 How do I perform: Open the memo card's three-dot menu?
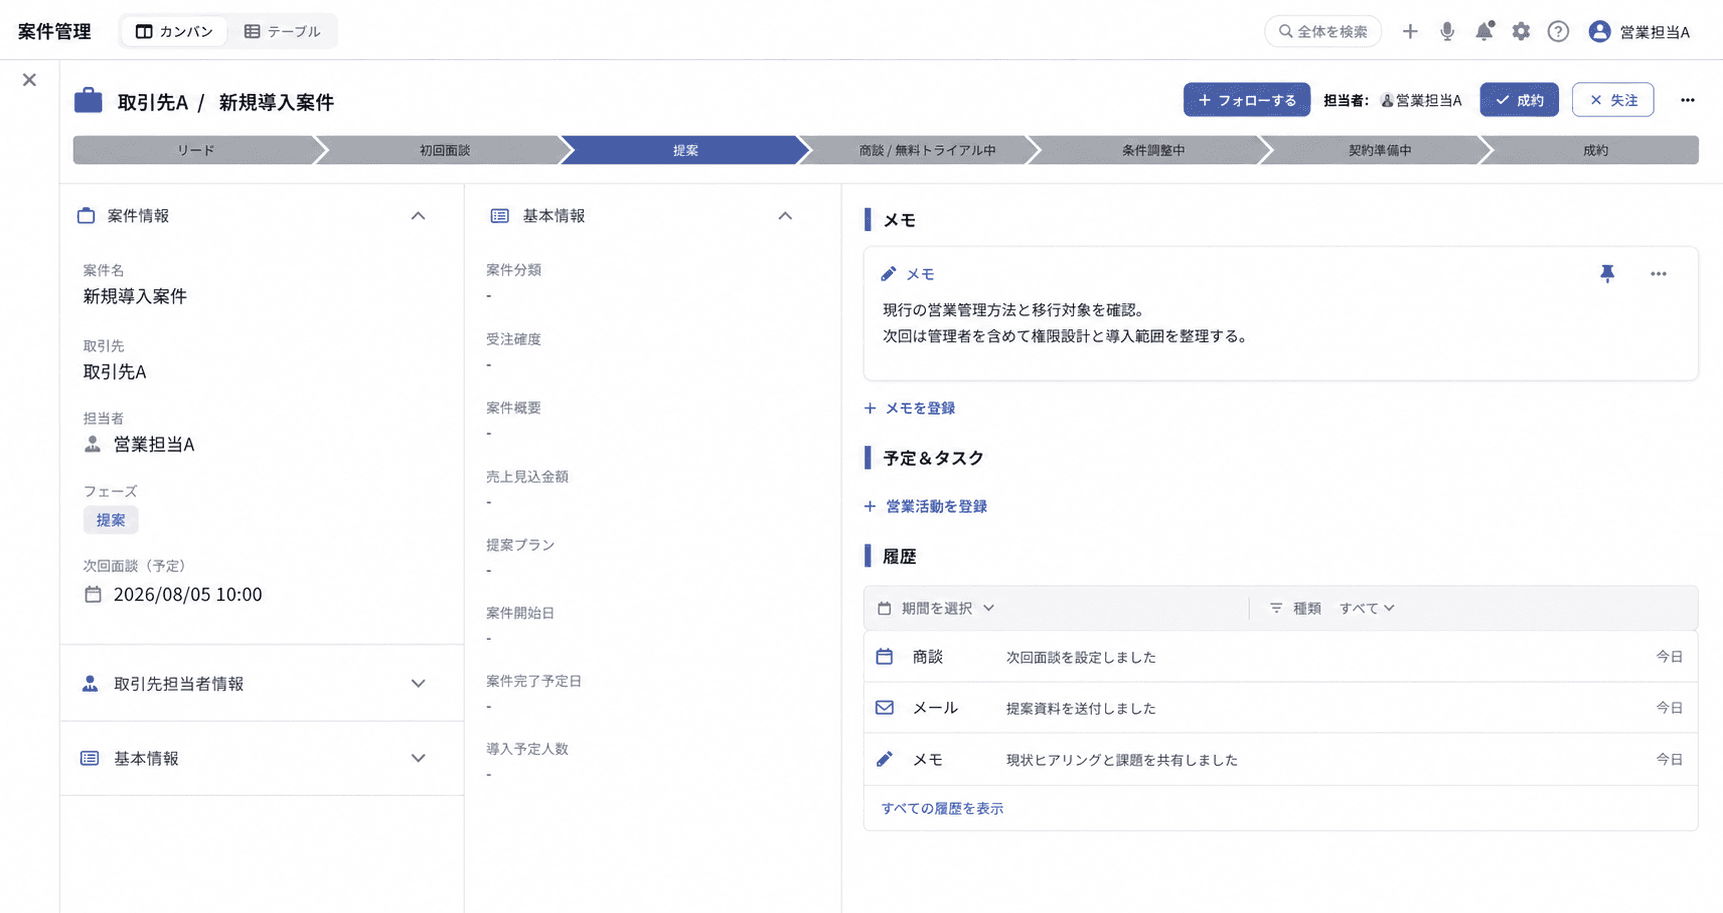[x=1658, y=273]
